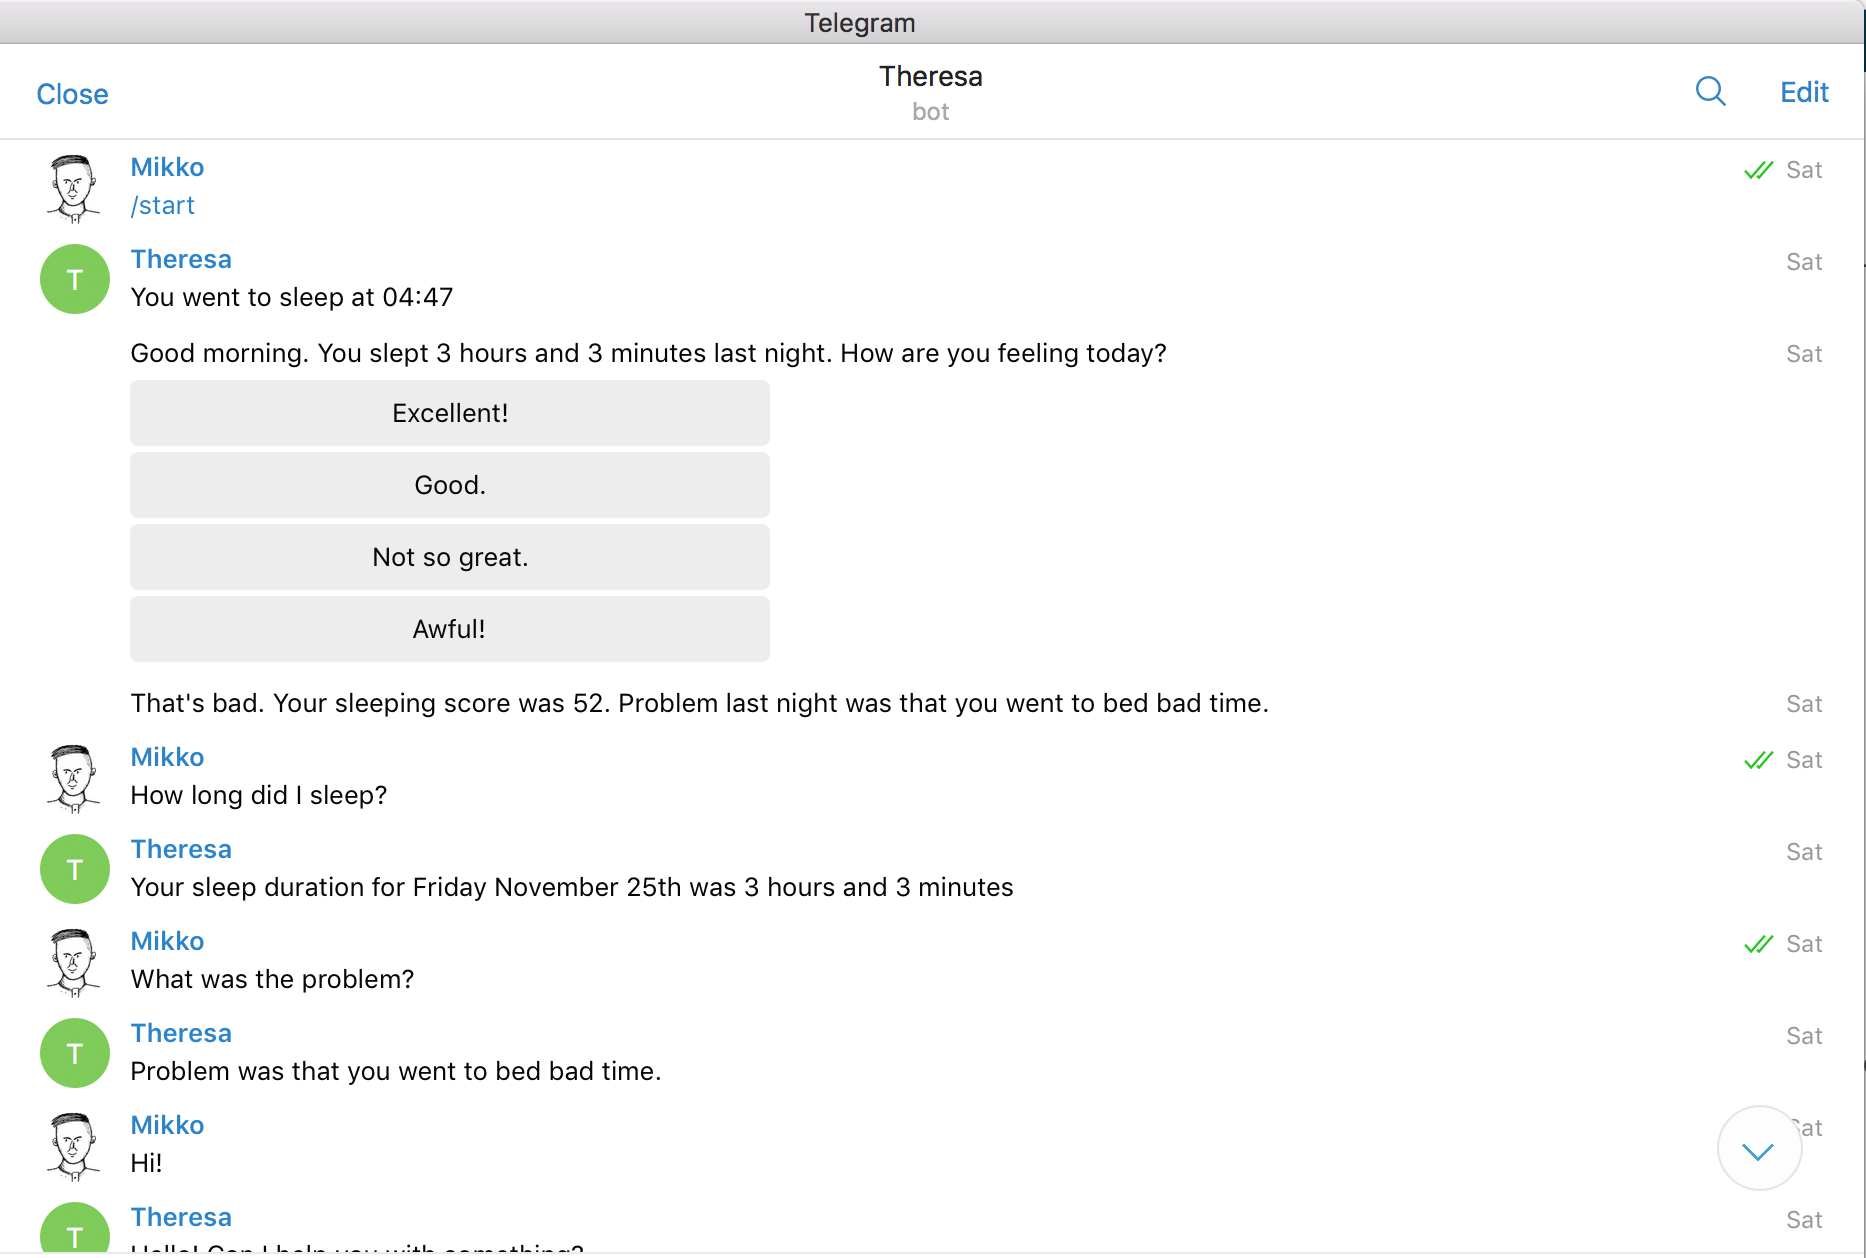Click Mikko name above 'How long did I sleep?'
This screenshot has height=1258, width=1866.
click(x=167, y=757)
